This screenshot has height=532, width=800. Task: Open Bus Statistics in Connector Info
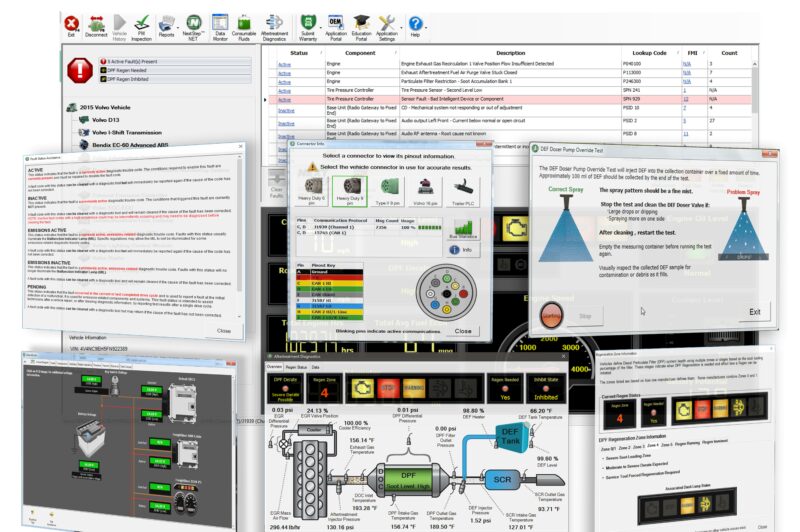tap(462, 229)
